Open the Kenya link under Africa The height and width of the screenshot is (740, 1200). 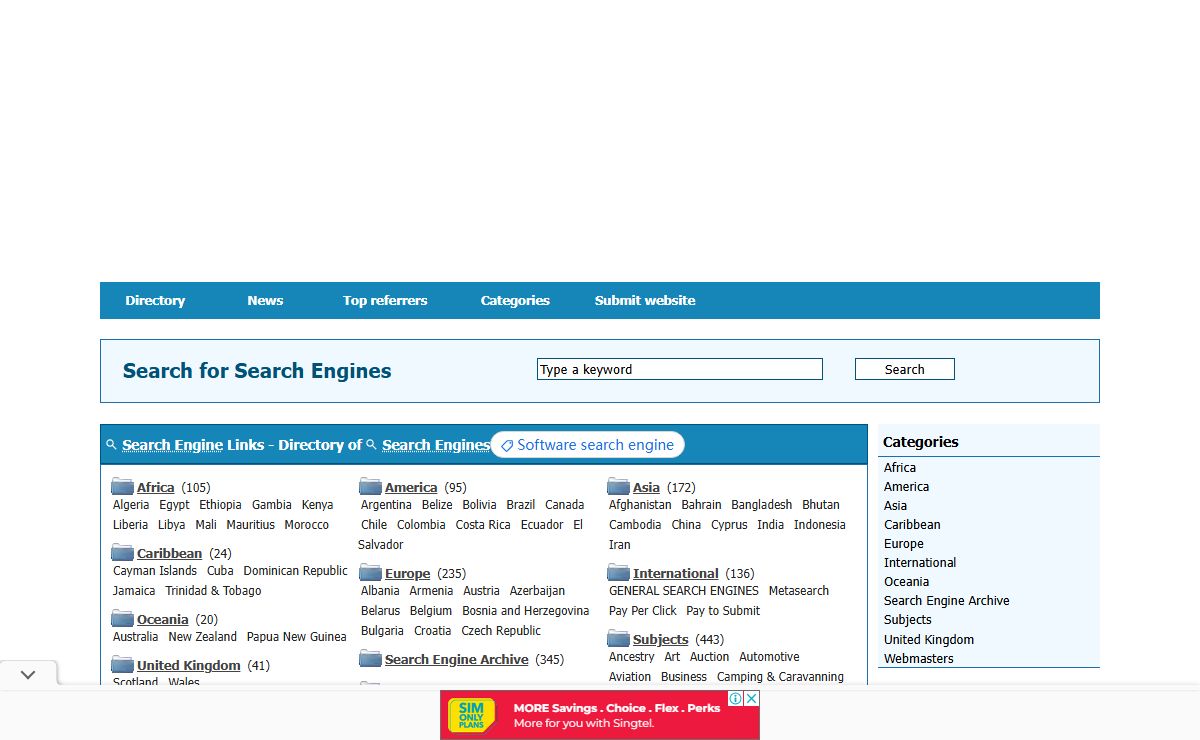(317, 505)
